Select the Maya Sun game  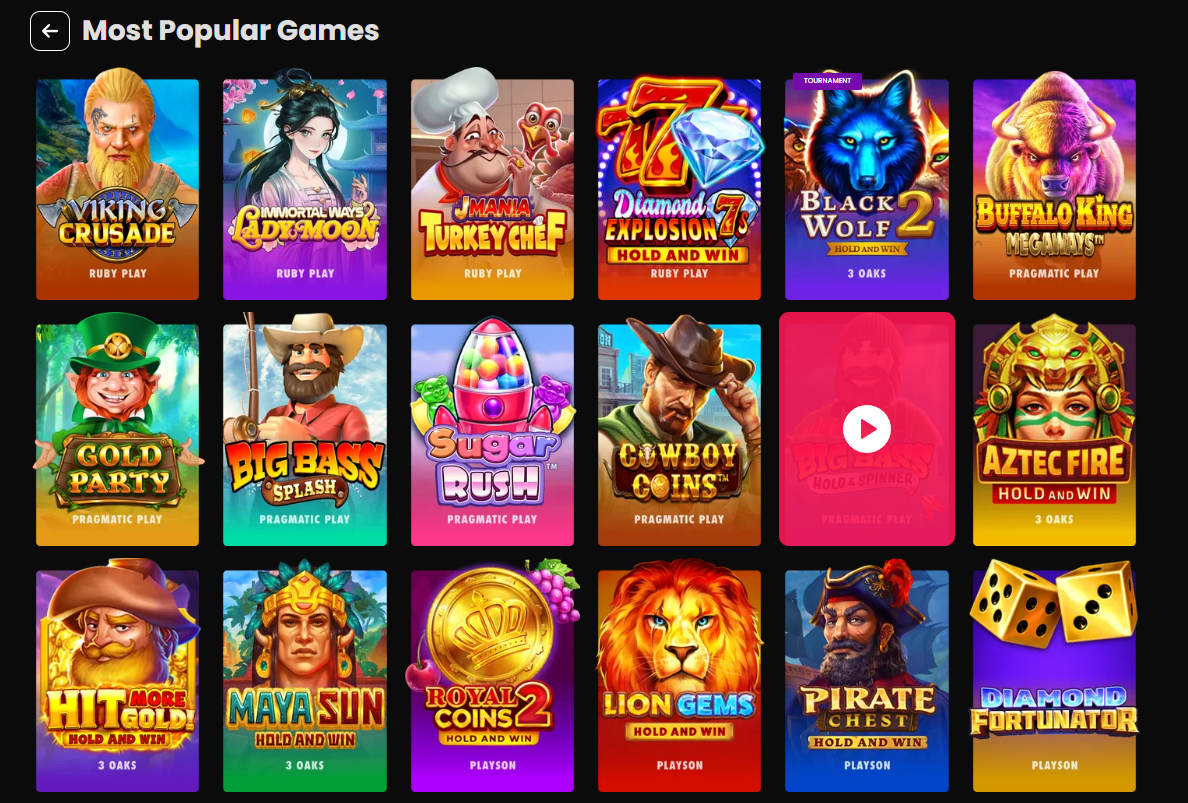coord(305,681)
